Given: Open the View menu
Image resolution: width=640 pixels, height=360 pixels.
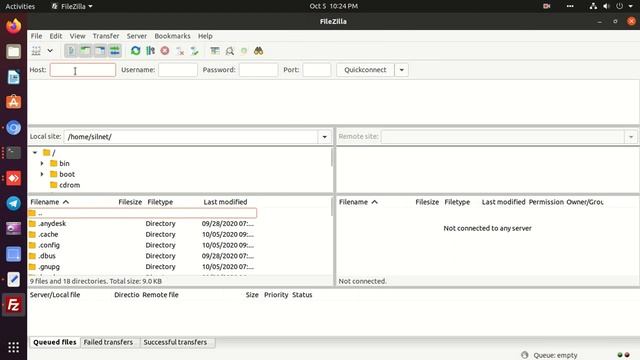Looking at the screenshot, I should [x=77, y=36].
